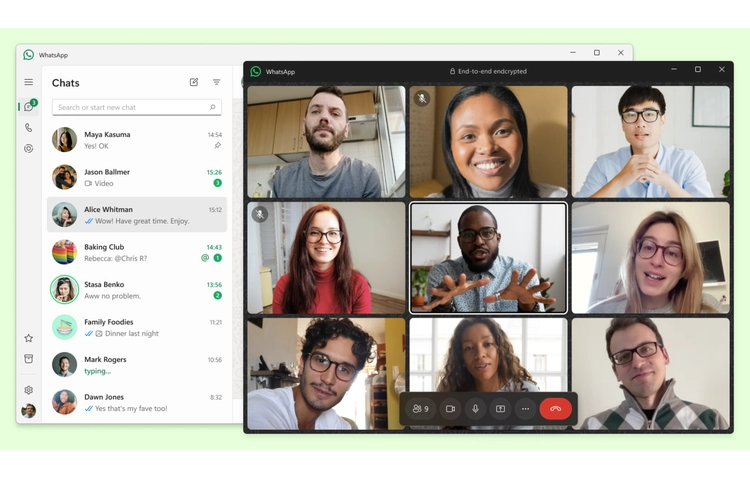Open the Calls tab phone icon
This screenshot has width=750, height=500.
[x=29, y=128]
